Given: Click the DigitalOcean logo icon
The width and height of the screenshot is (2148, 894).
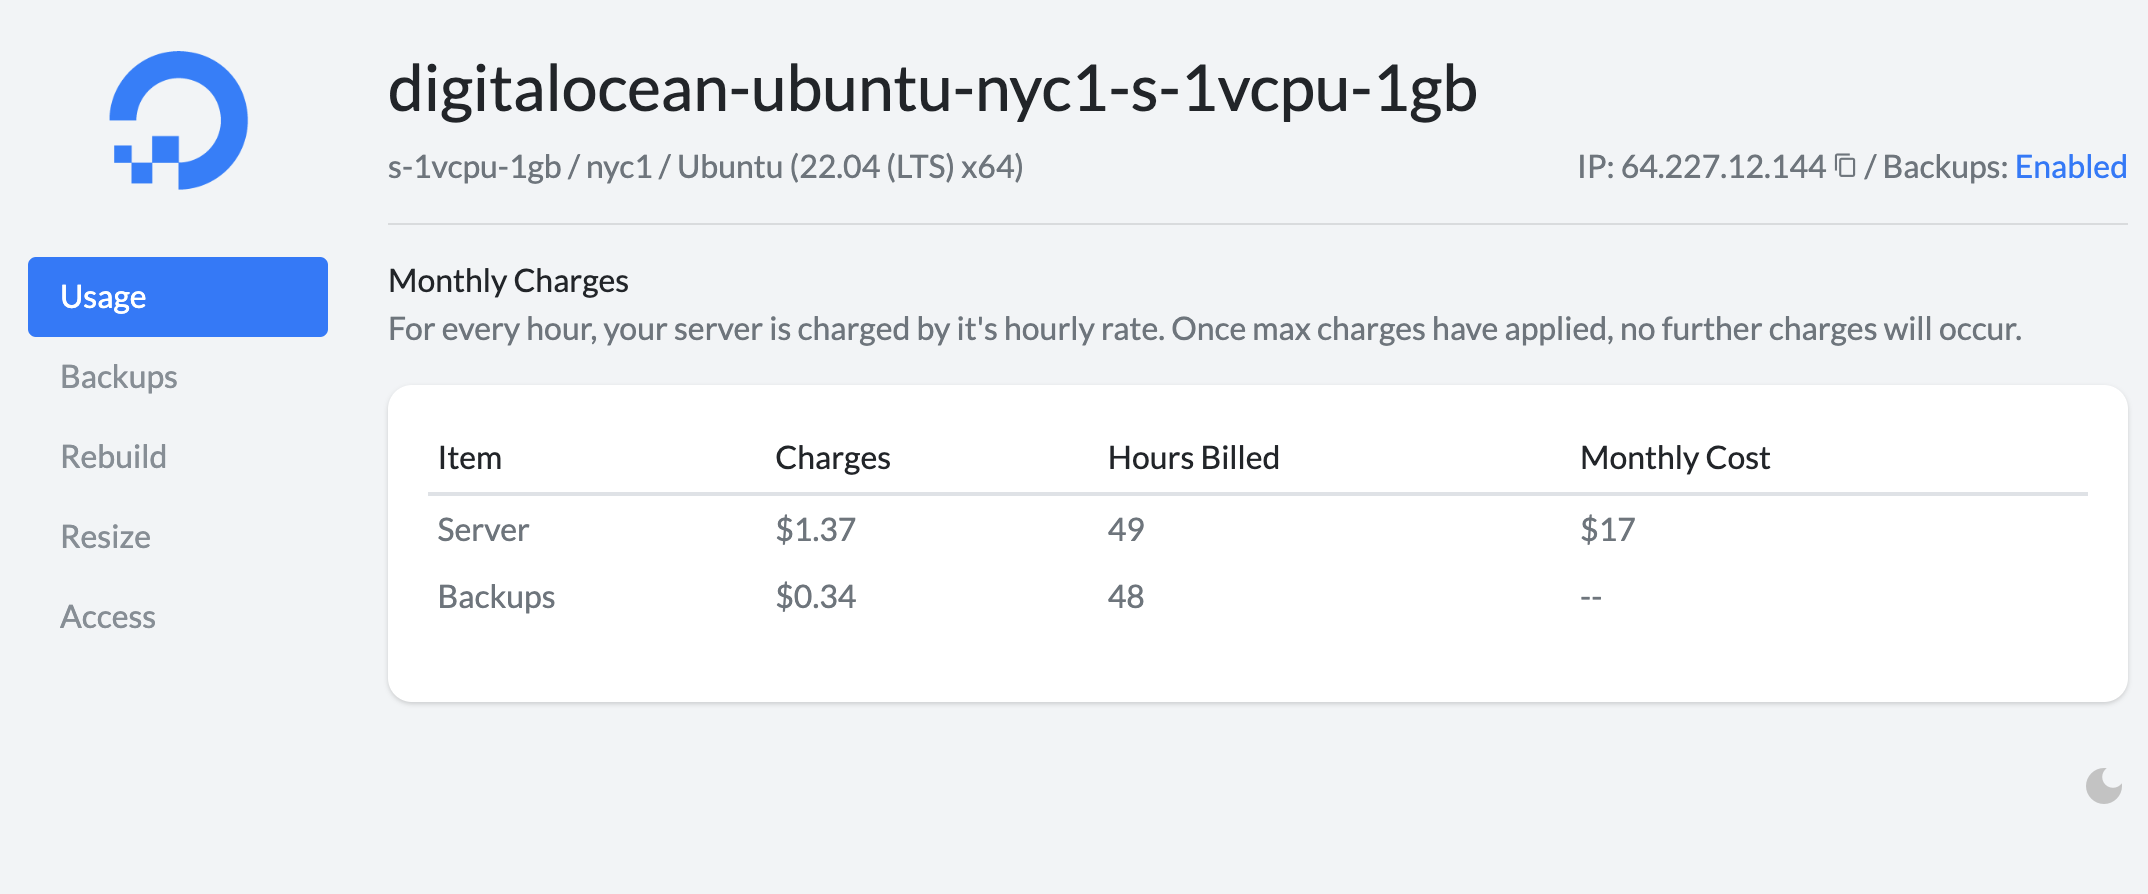Looking at the screenshot, I should [x=179, y=120].
